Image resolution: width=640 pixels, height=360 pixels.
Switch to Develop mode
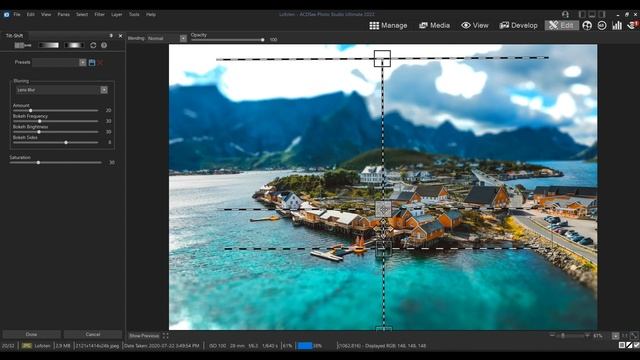tap(518, 25)
